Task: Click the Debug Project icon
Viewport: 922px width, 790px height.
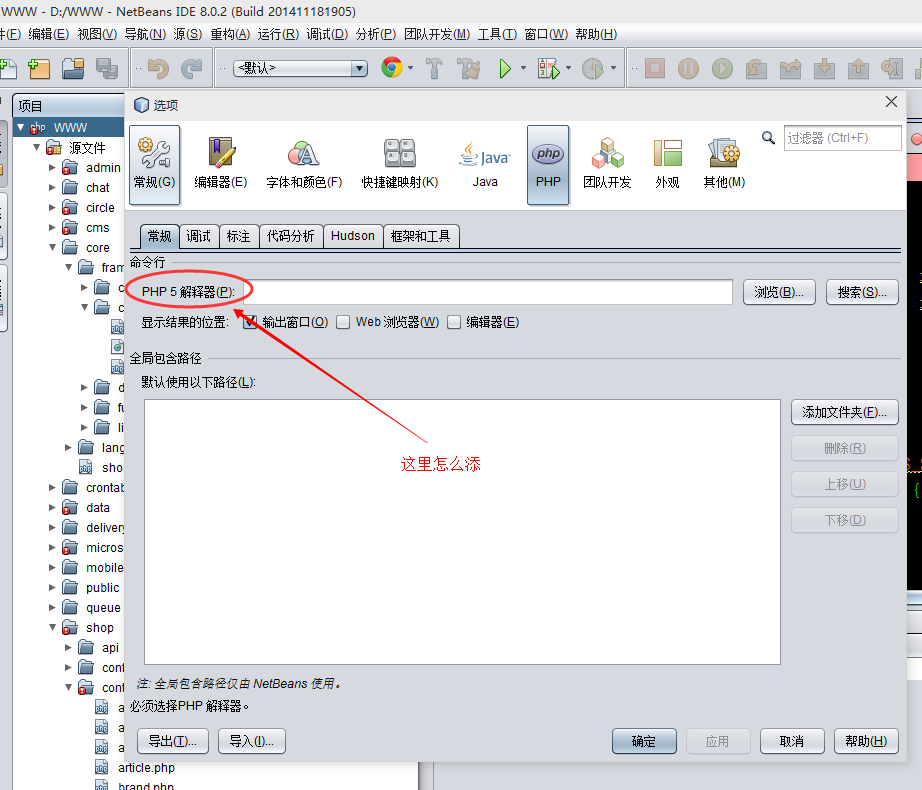Action: coord(548,69)
